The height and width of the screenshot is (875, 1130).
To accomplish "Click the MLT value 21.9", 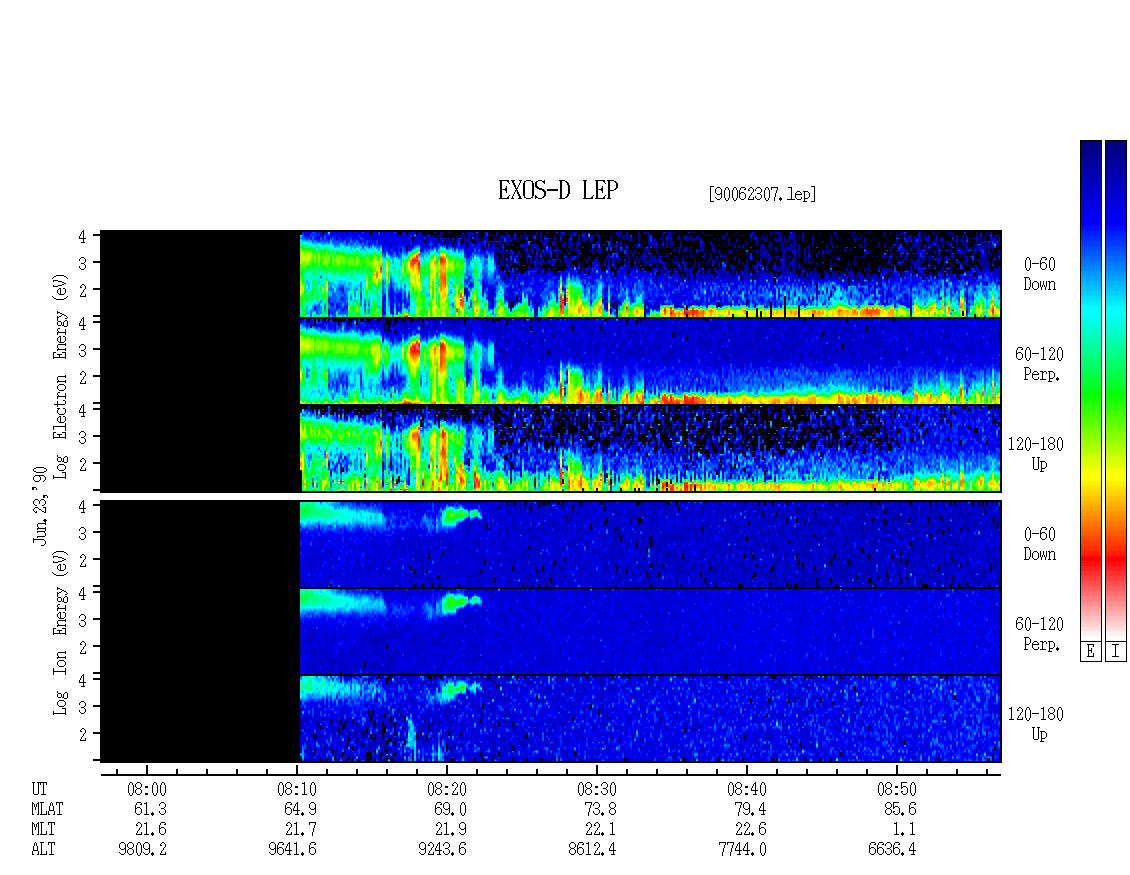I will tap(450, 830).
